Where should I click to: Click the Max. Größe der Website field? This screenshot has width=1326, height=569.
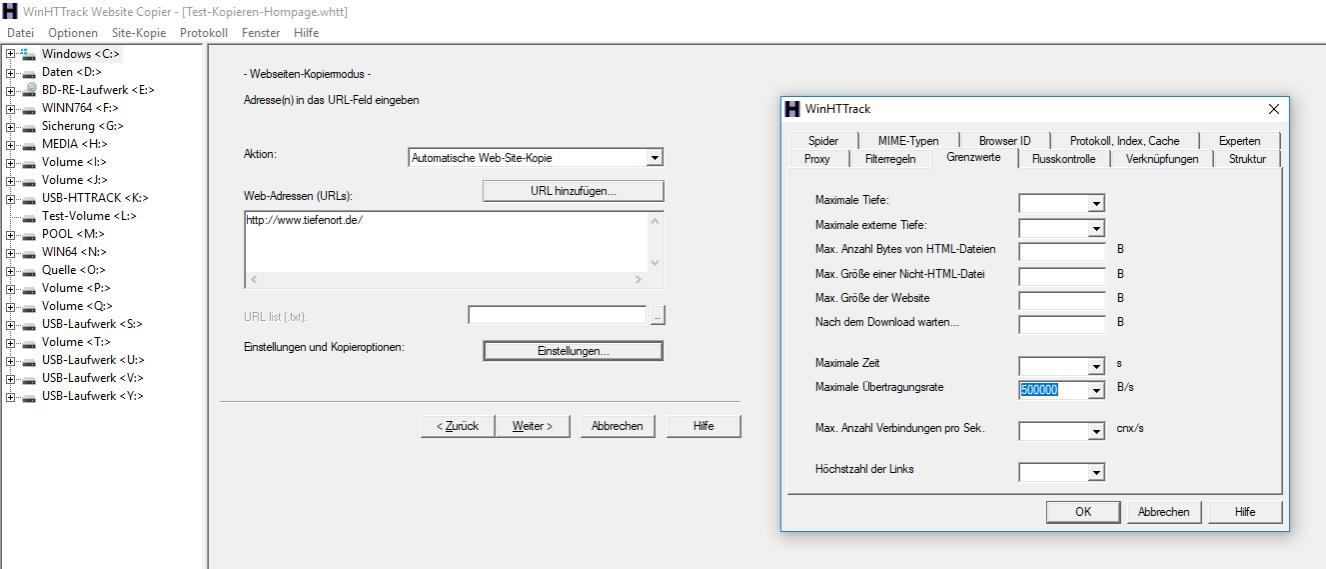(1062, 300)
